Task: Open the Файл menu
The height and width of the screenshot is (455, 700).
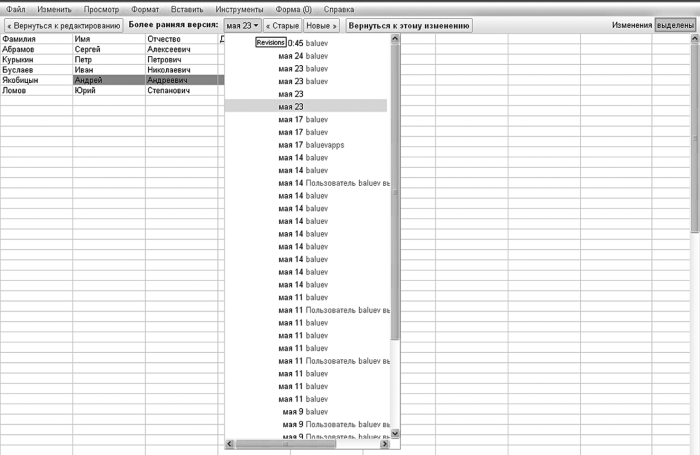Action: [15, 9]
